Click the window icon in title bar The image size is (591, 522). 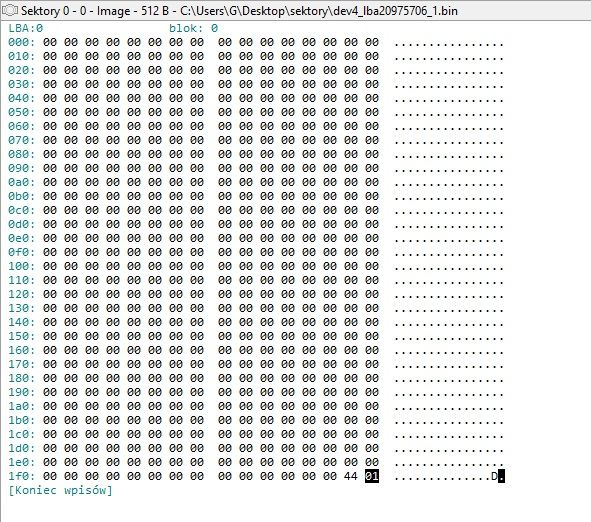pyautogui.click(x=9, y=11)
